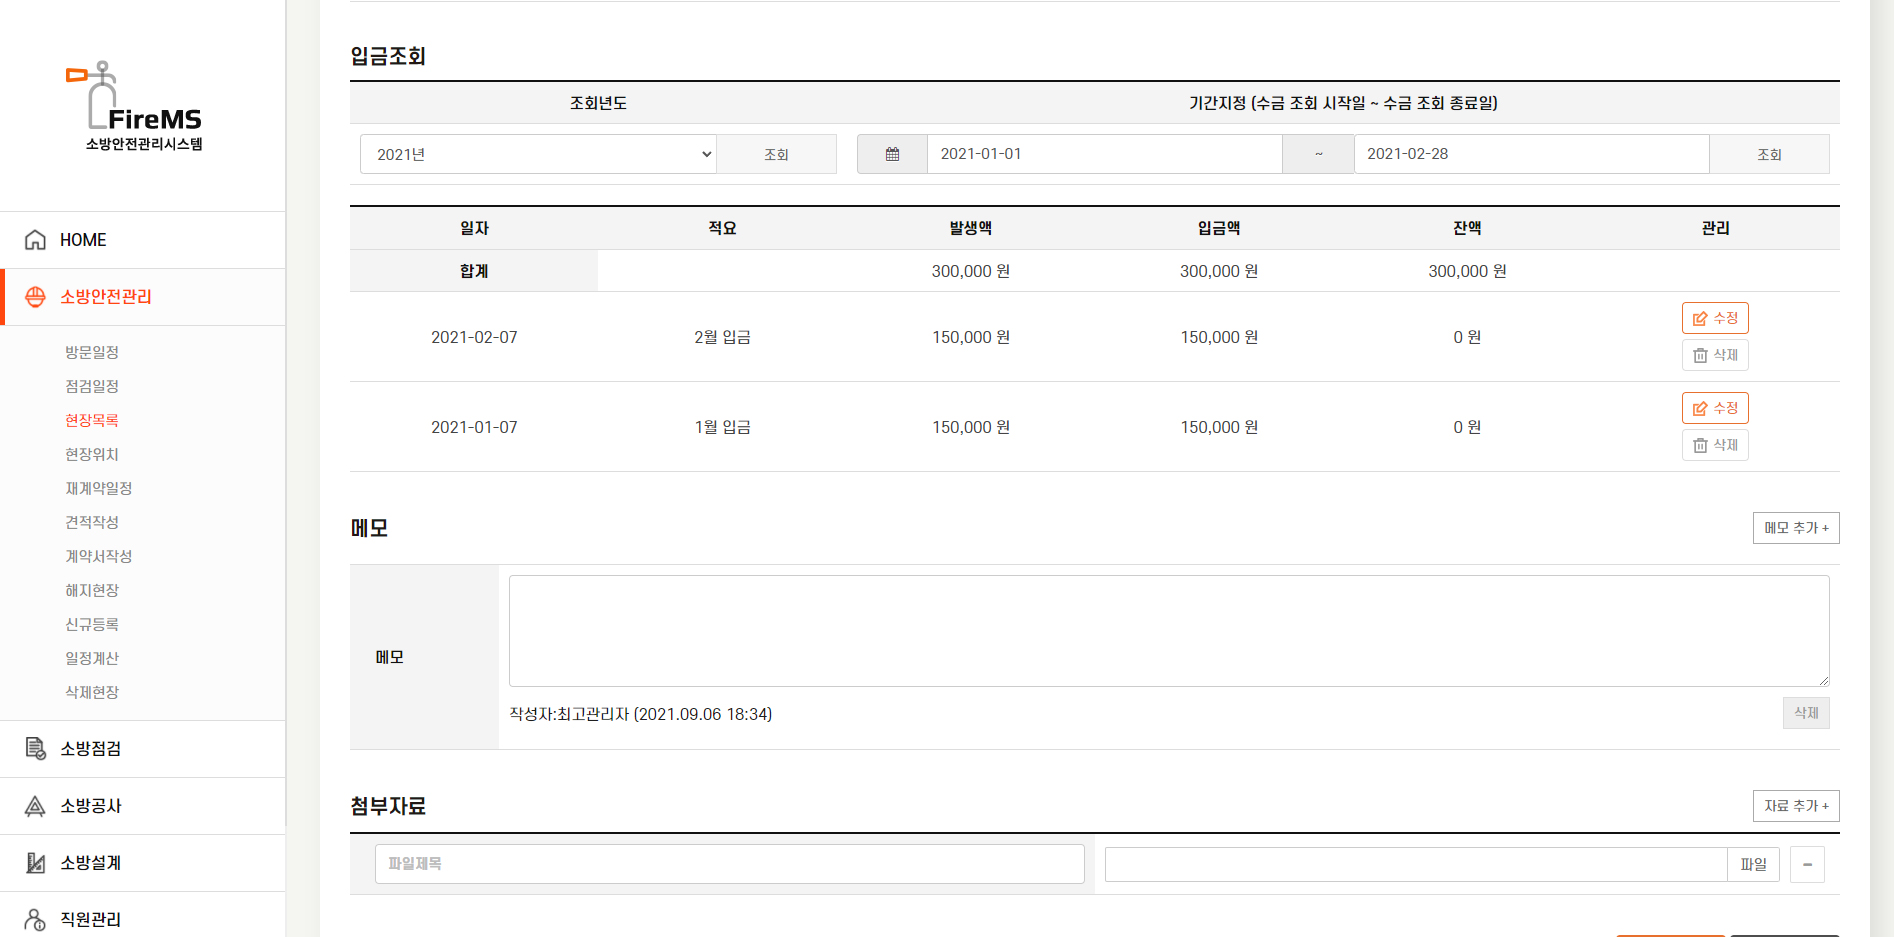Select the 재계약일정 sidebar item

[98, 489]
